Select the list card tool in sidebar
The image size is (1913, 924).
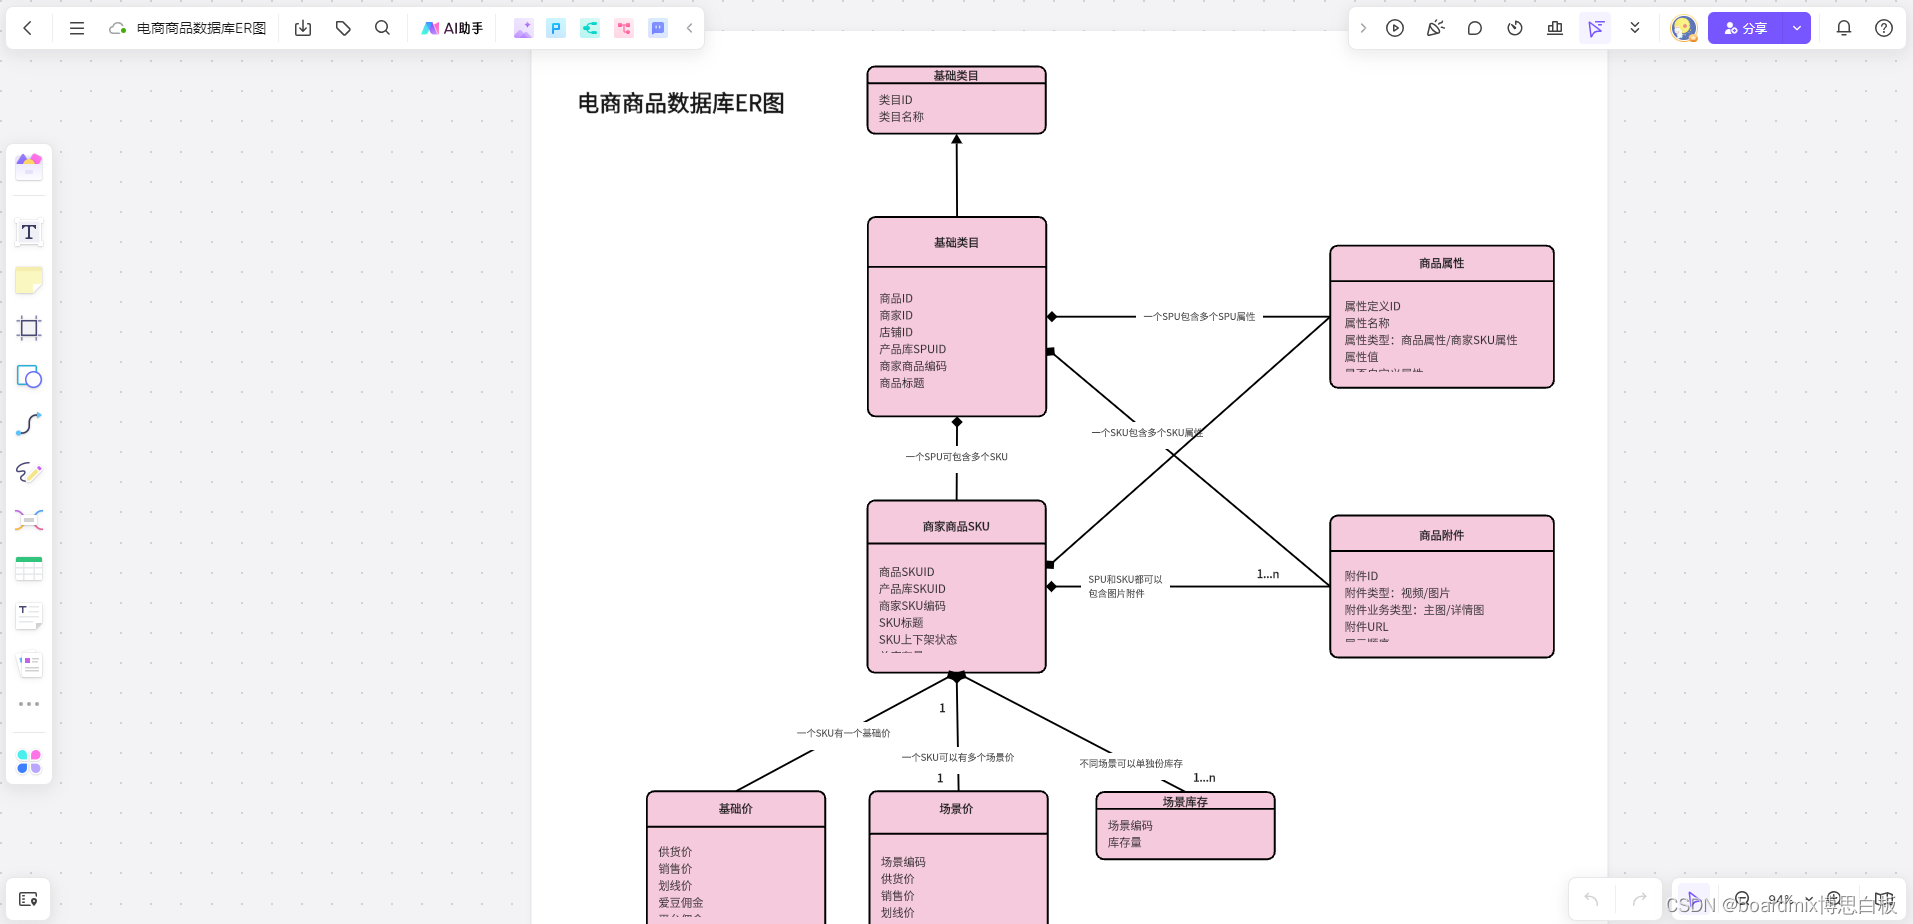tap(29, 664)
